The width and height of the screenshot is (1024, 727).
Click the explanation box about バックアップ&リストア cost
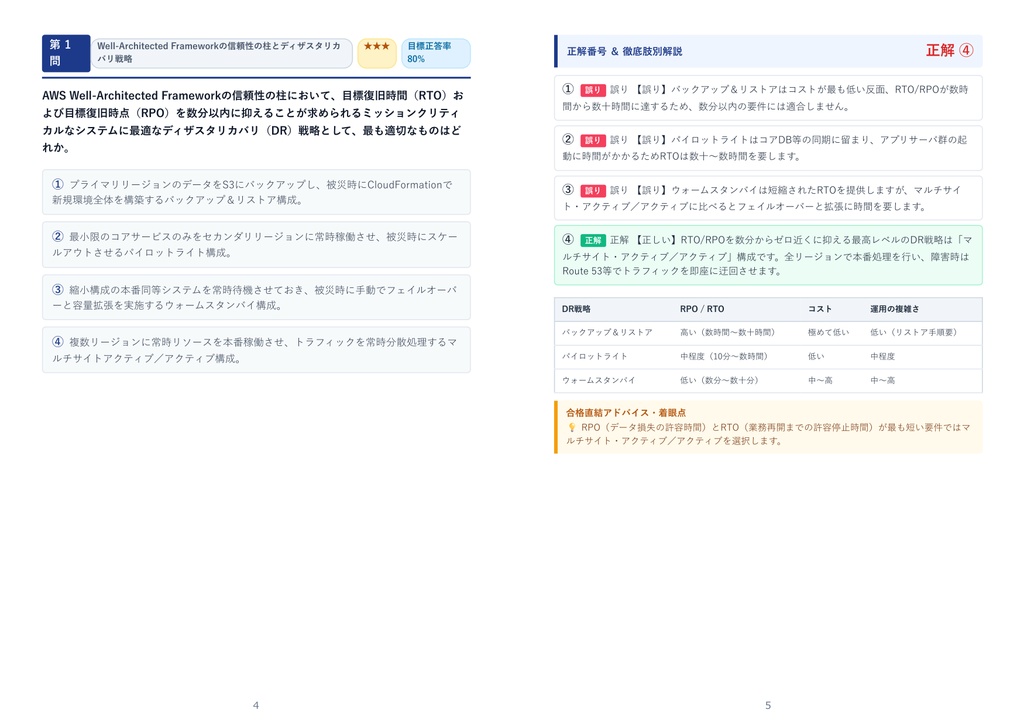point(768,98)
